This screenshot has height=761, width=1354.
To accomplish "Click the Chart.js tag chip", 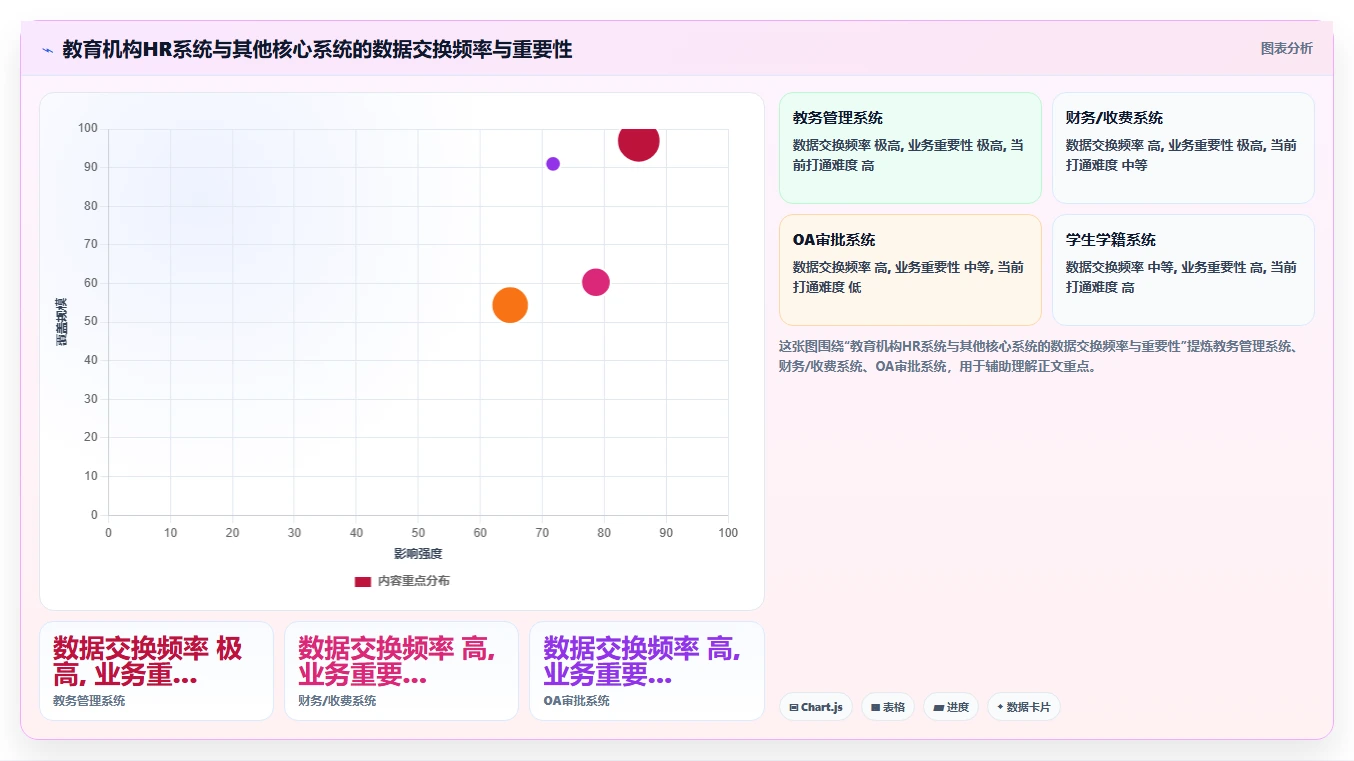I will point(816,707).
